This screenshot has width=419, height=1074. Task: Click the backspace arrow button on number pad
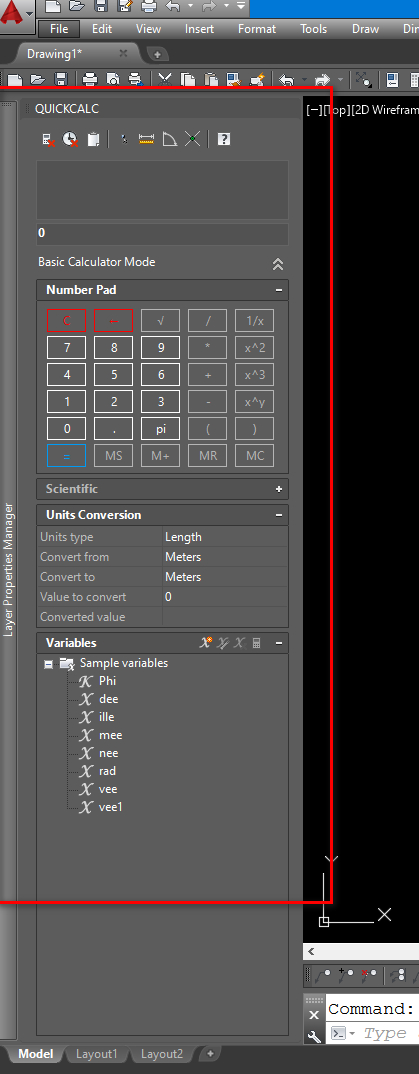point(114,321)
